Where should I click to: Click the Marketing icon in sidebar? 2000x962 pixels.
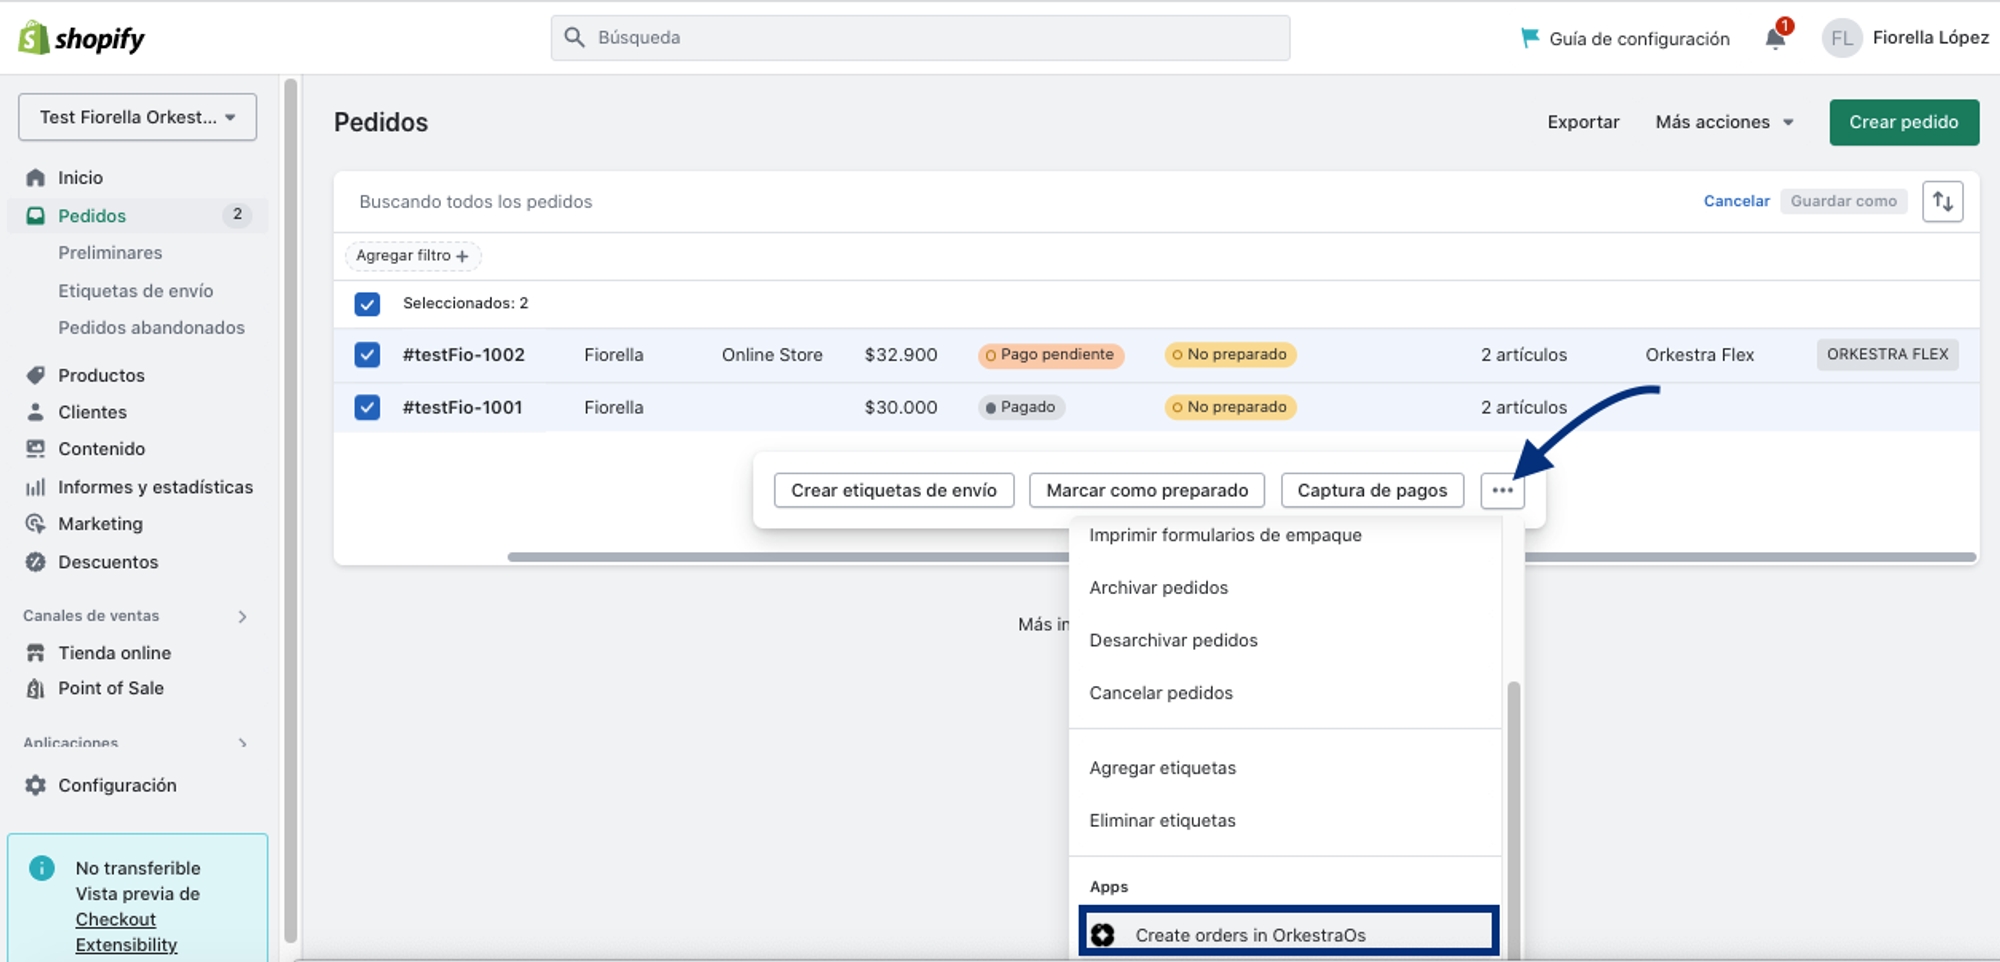36,524
